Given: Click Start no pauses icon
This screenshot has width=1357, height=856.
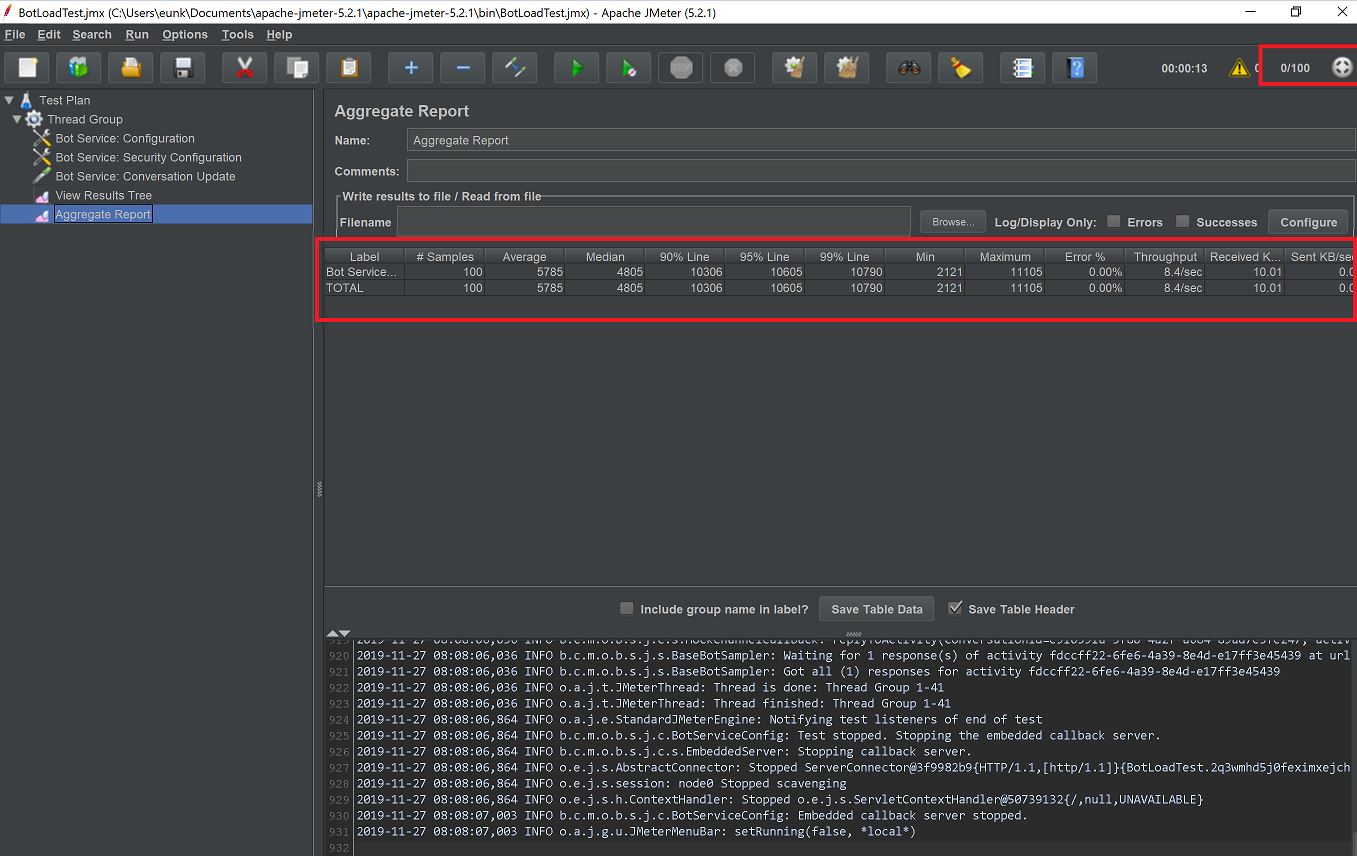Looking at the screenshot, I should pos(629,68).
